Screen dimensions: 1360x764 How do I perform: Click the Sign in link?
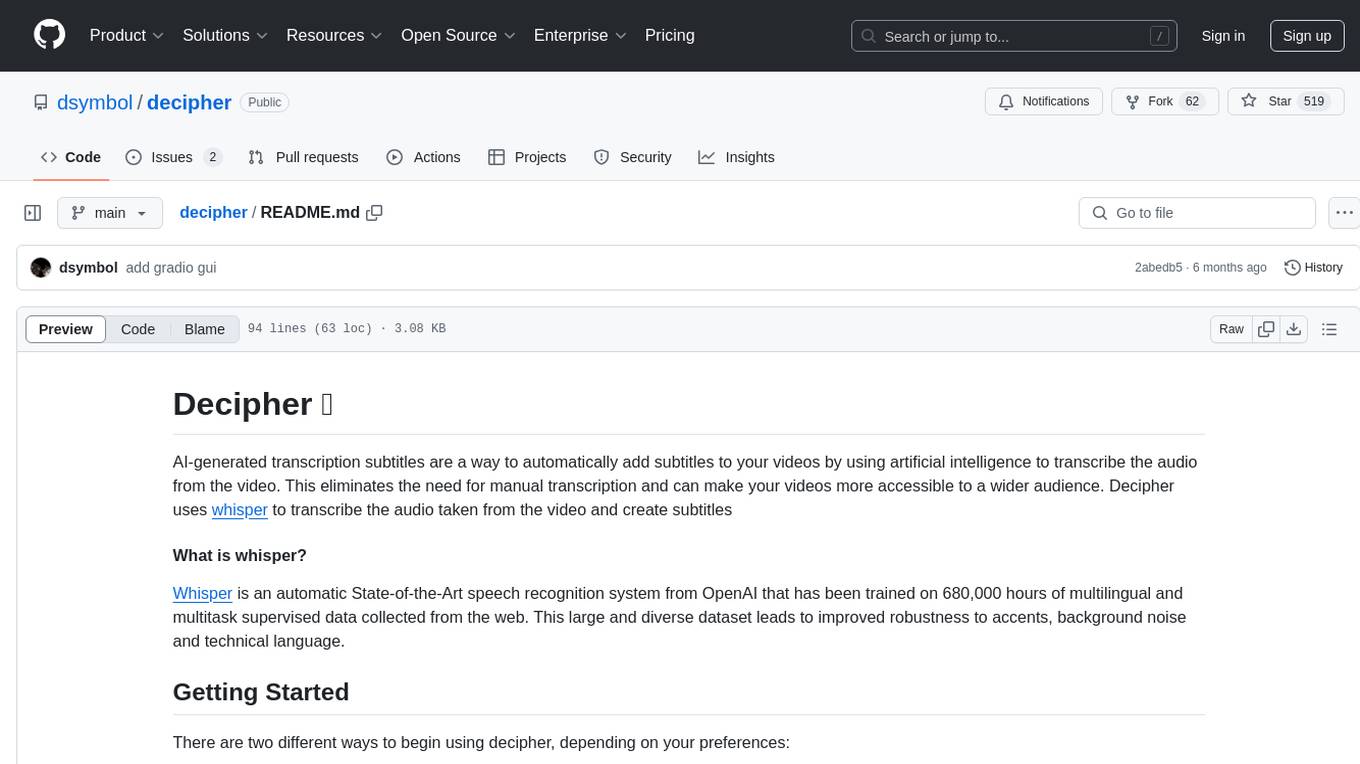pos(1223,36)
